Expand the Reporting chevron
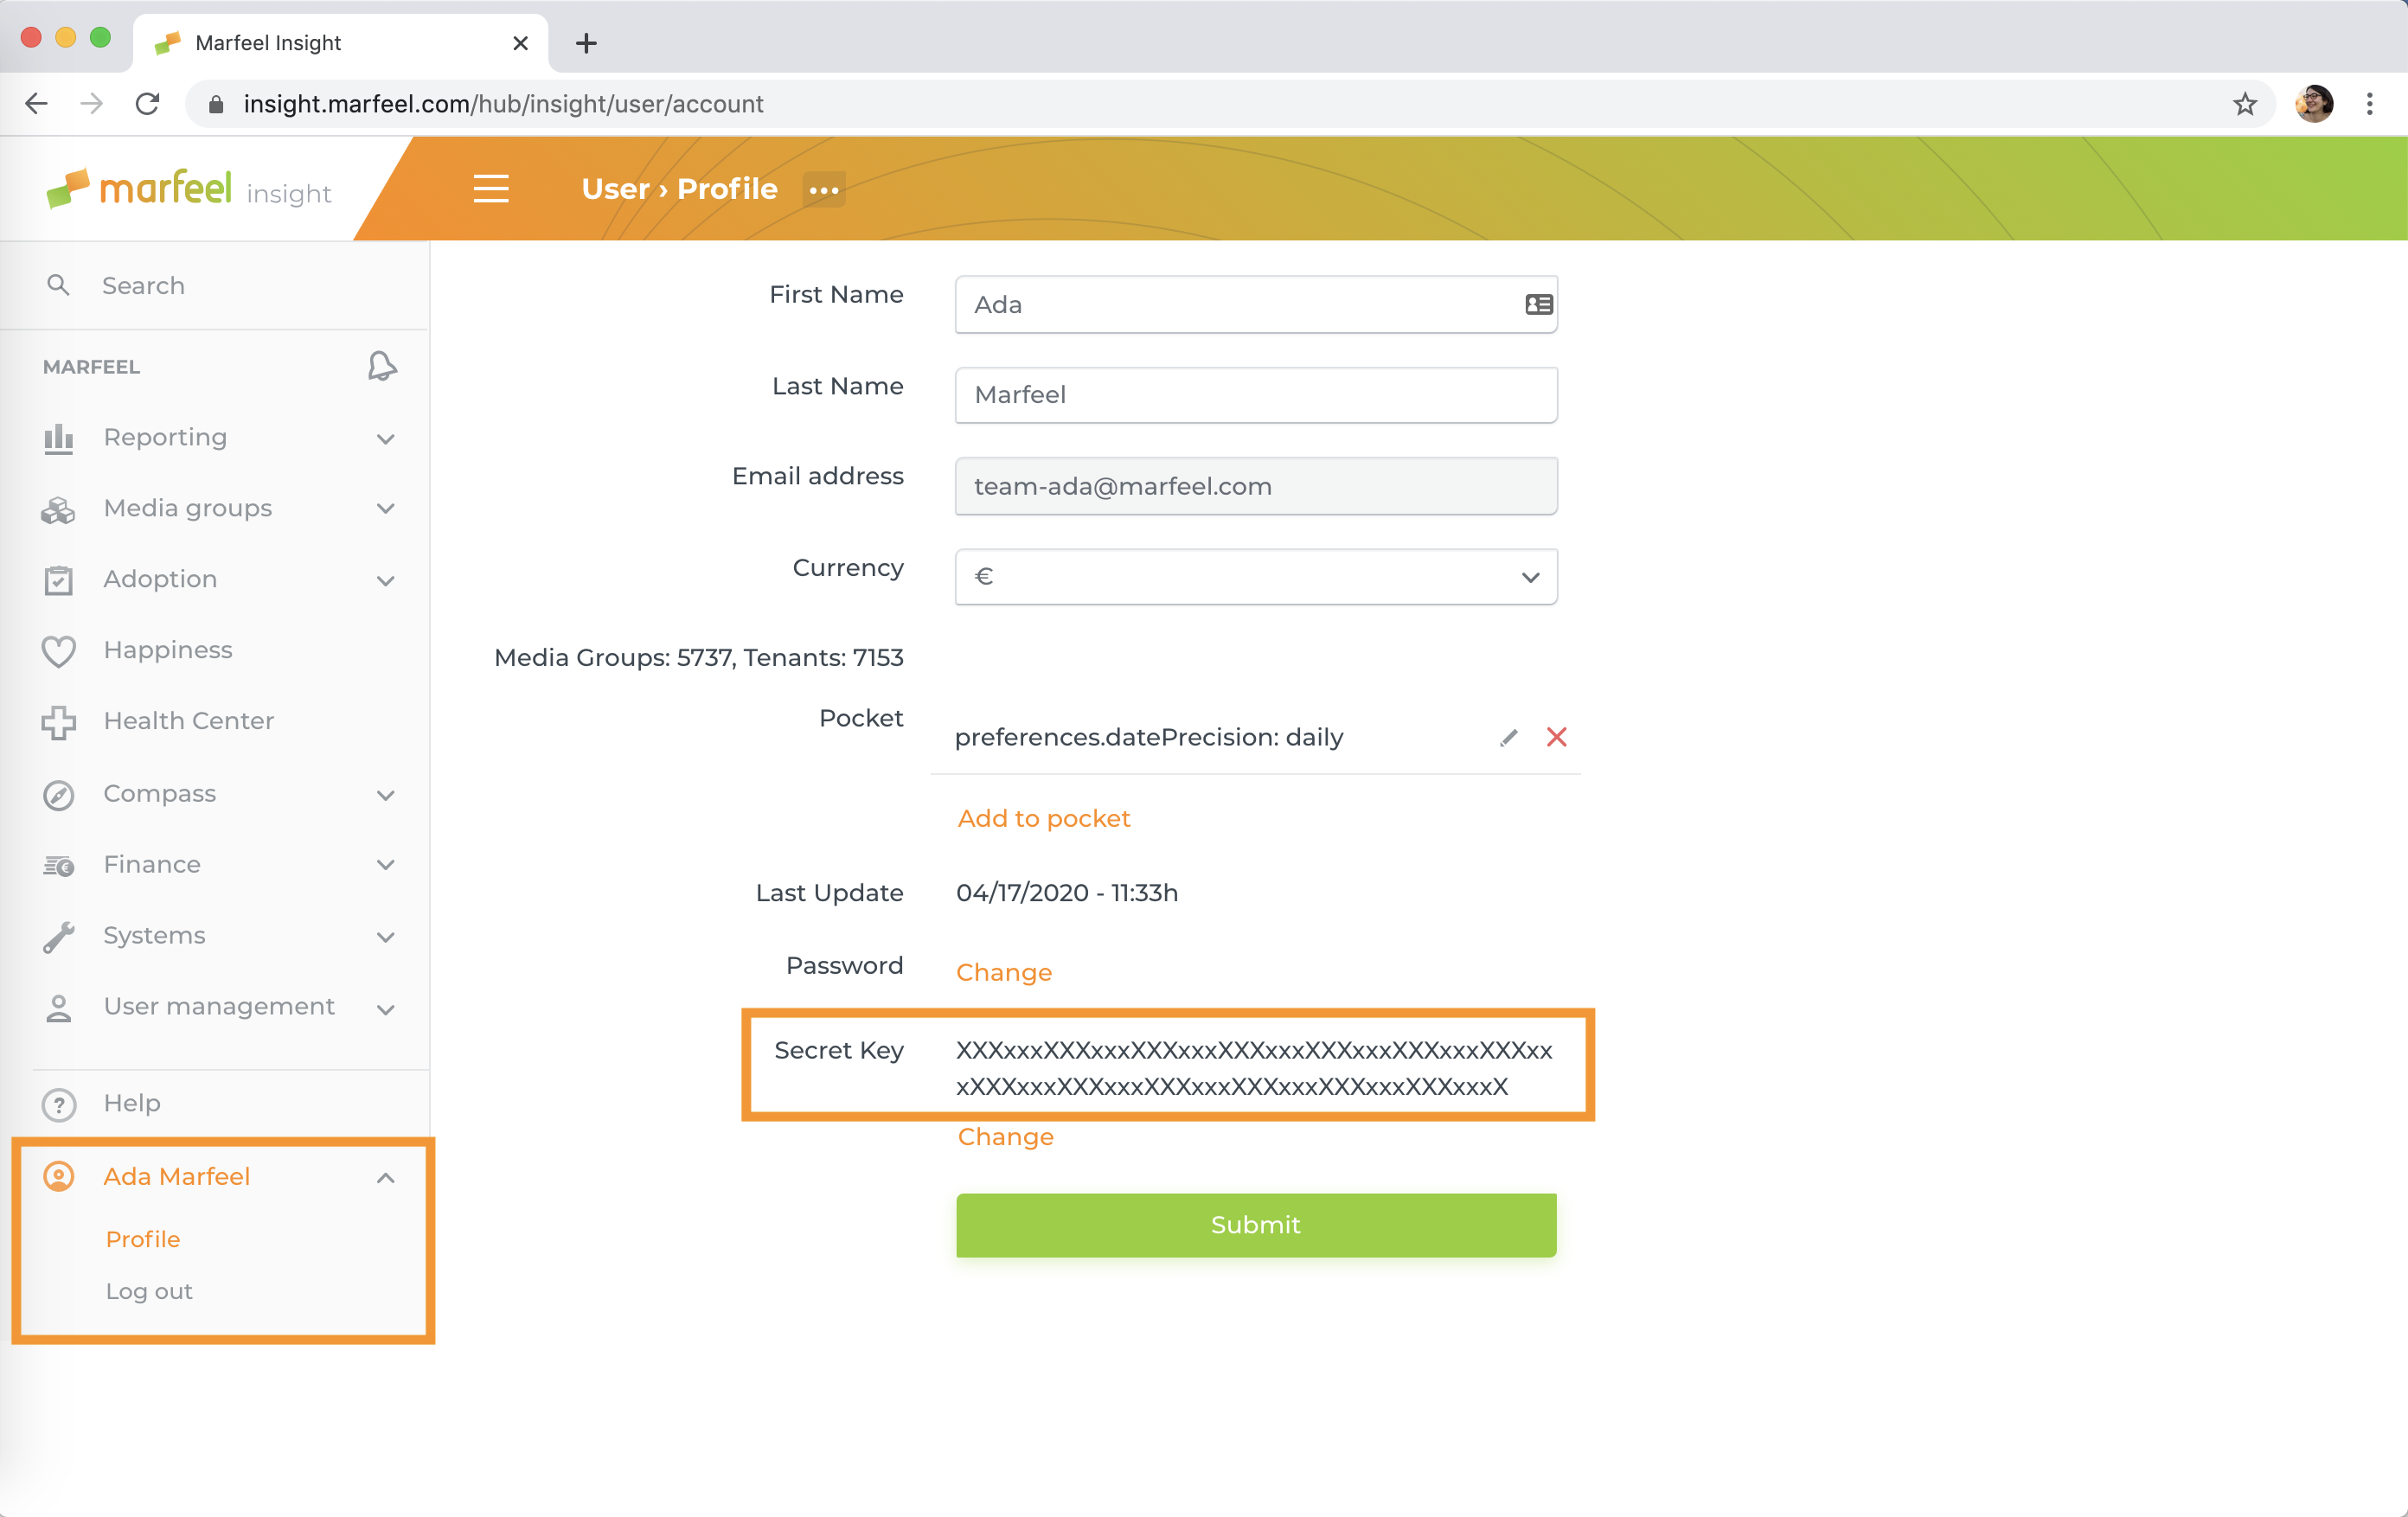Screen dimensions: 2408x1517 (x=386, y=439)
